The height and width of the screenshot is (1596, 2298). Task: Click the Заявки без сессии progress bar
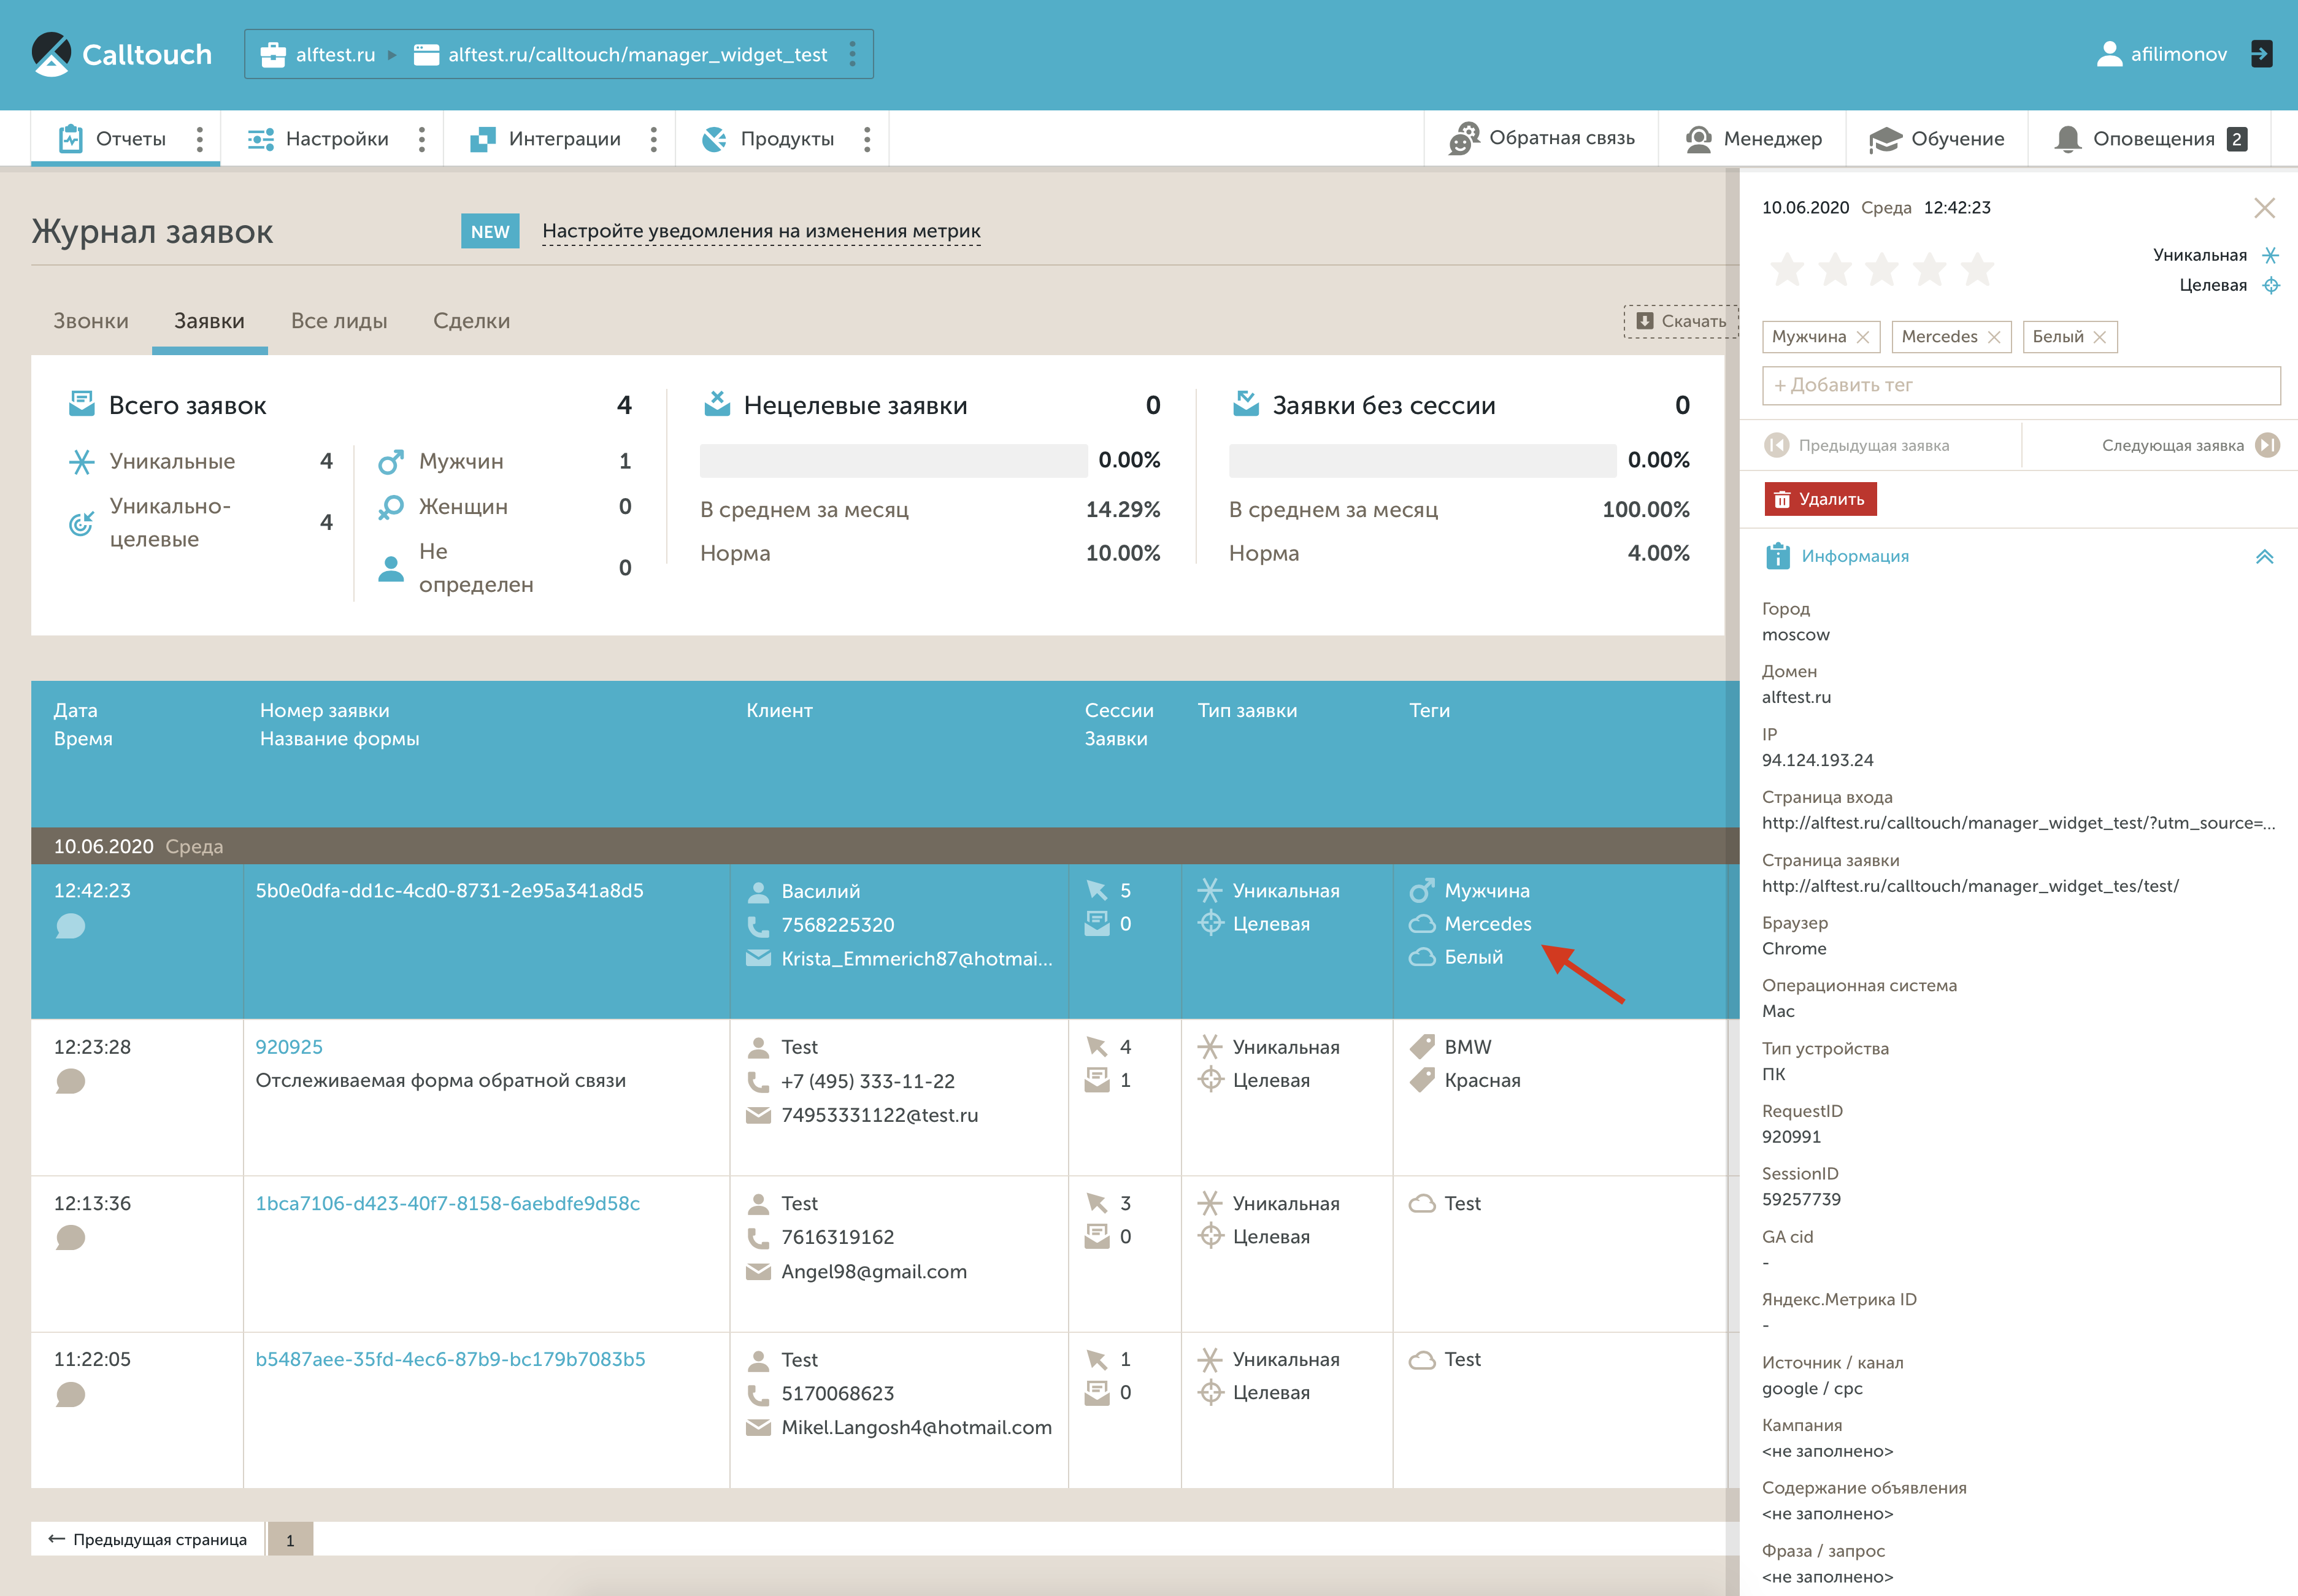tap(1422, 460)
